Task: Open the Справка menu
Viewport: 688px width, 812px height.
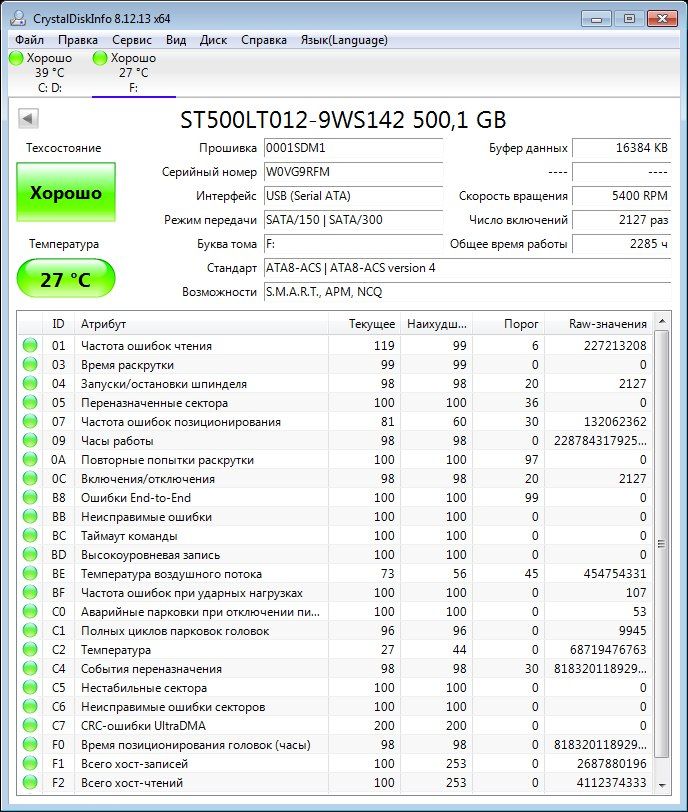Action: (x=264, y=40)
